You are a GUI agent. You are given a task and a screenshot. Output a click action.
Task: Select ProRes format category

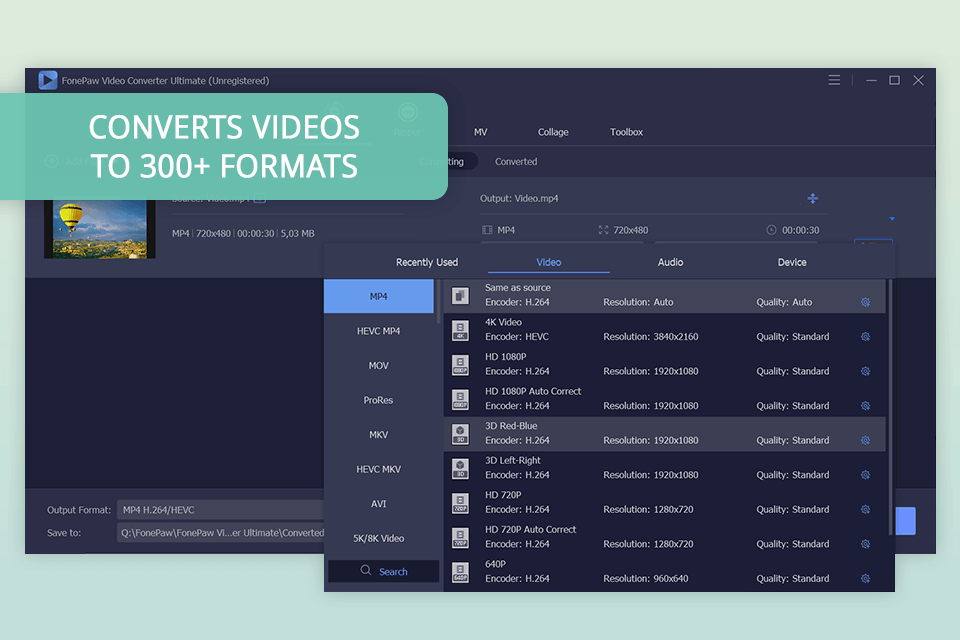point(378,400)
